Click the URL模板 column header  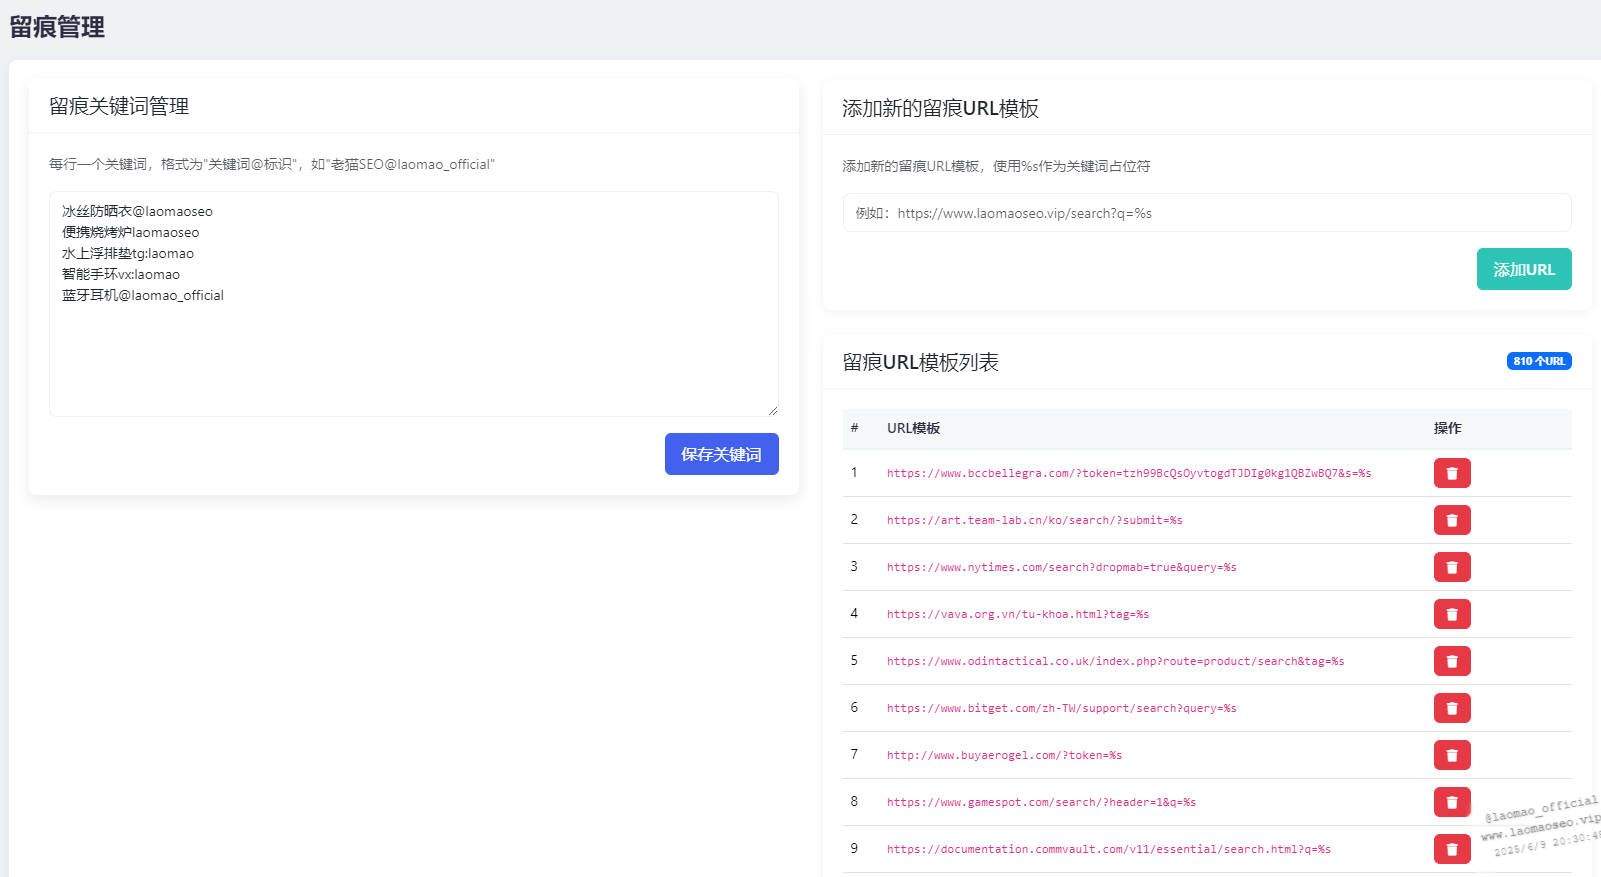[913, 428]
